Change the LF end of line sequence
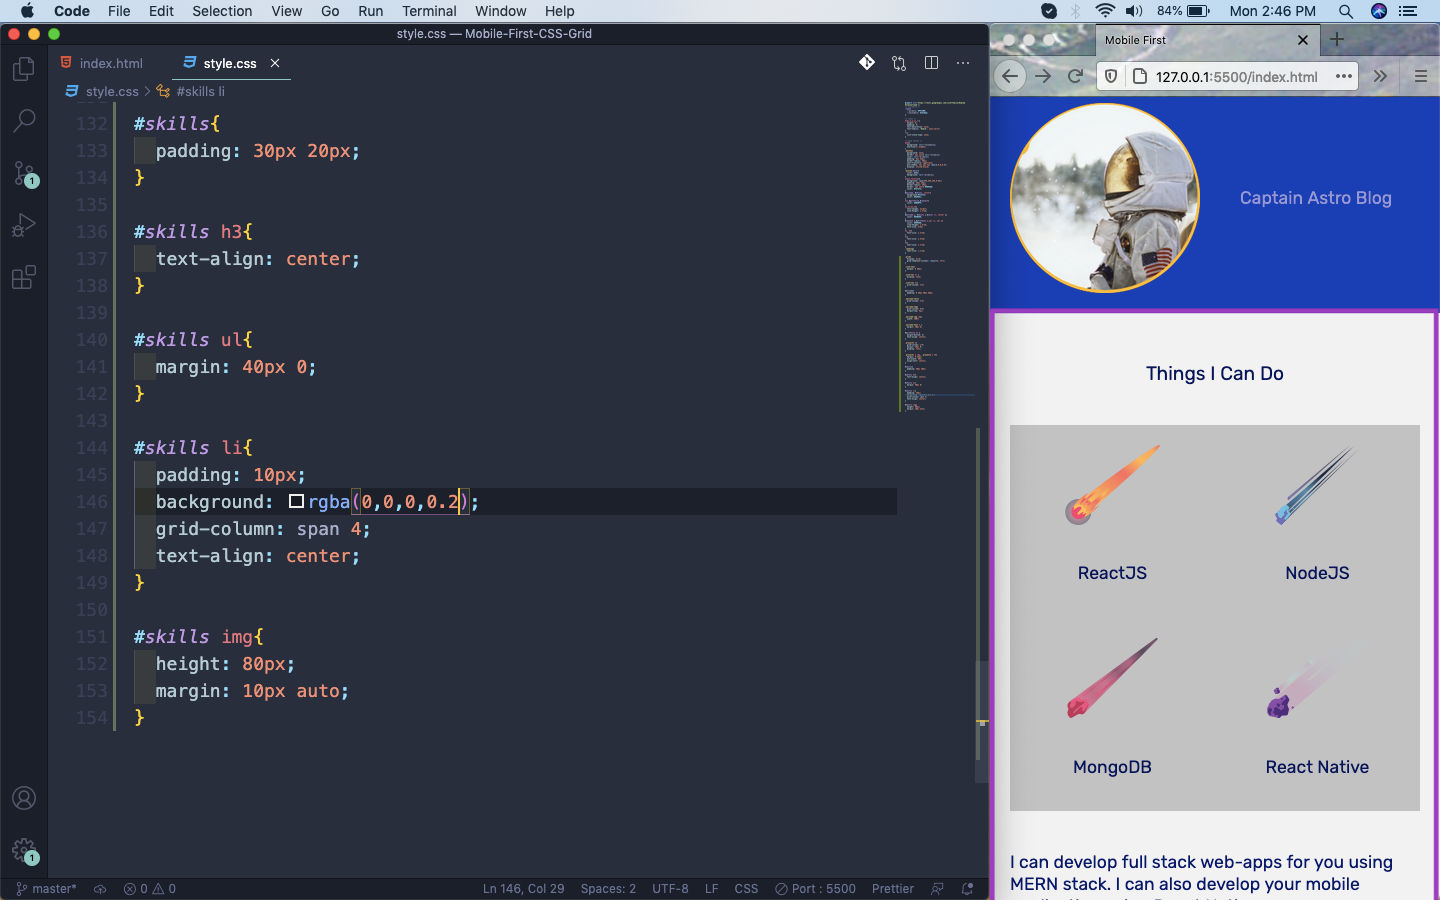1440x900 pixels. coord(711,889)
